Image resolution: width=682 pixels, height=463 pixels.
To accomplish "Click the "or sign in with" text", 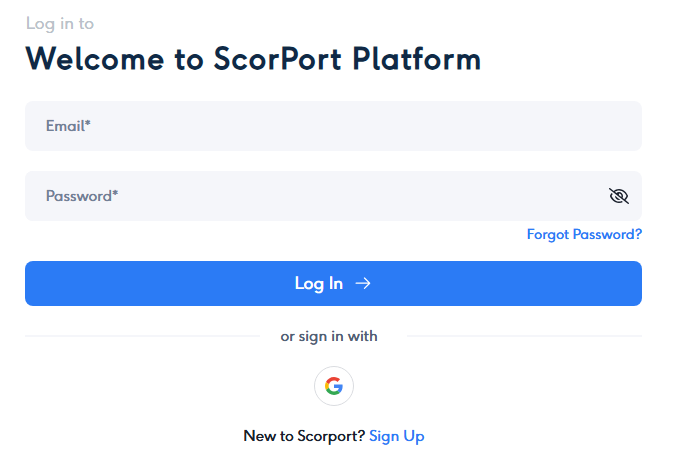I will [329, 336].
